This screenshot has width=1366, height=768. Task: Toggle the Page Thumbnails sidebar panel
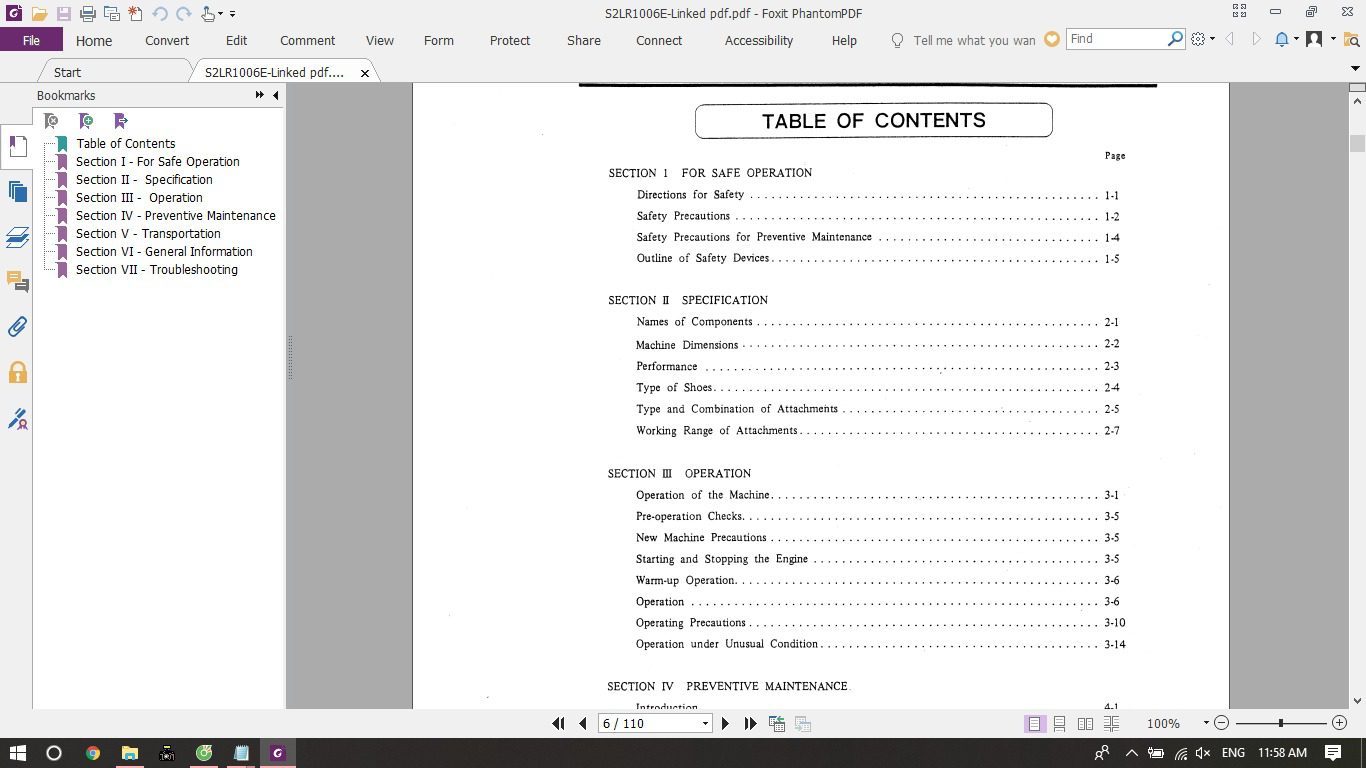coord(16,190)
